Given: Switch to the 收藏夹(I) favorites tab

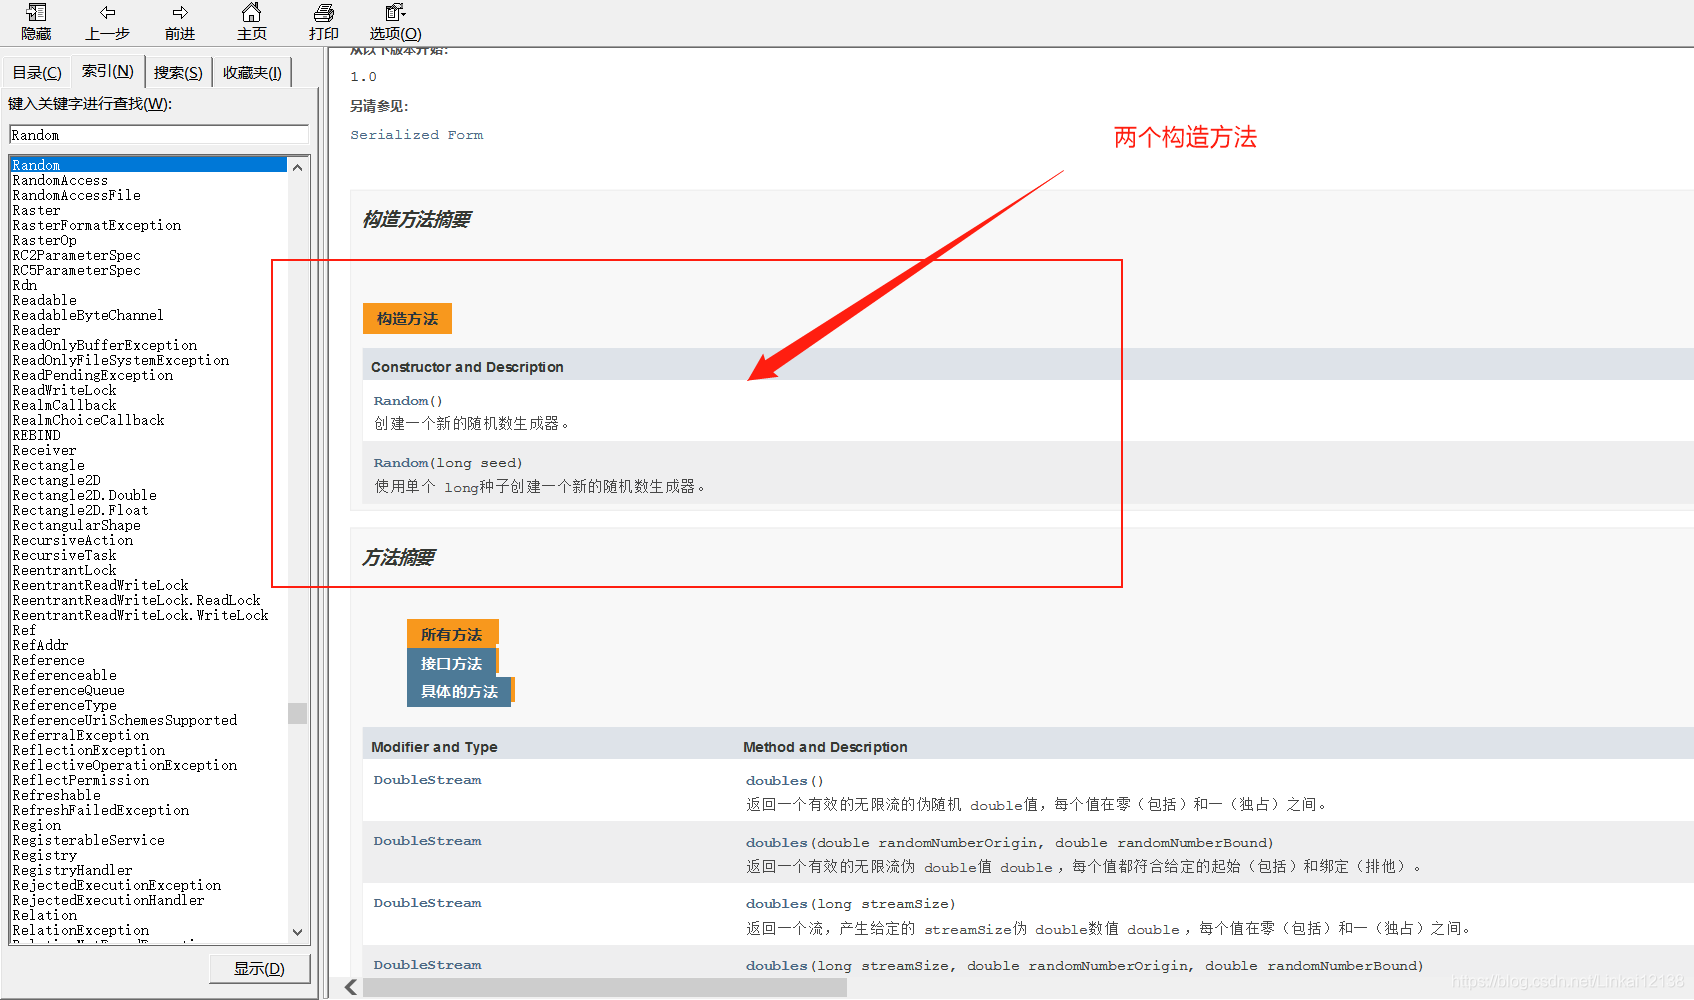Looking at the screenshot, I should 252,73.
